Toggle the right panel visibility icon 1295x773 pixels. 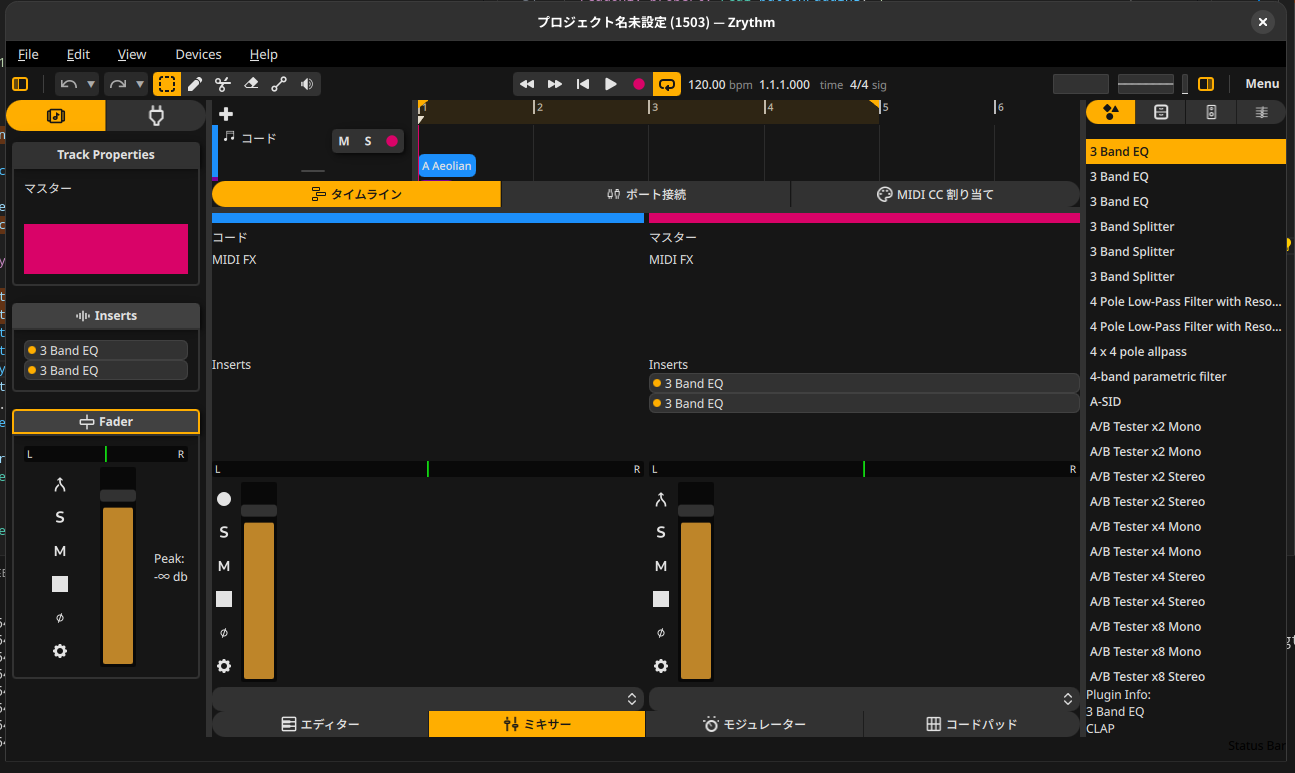tap(1206, 84)
